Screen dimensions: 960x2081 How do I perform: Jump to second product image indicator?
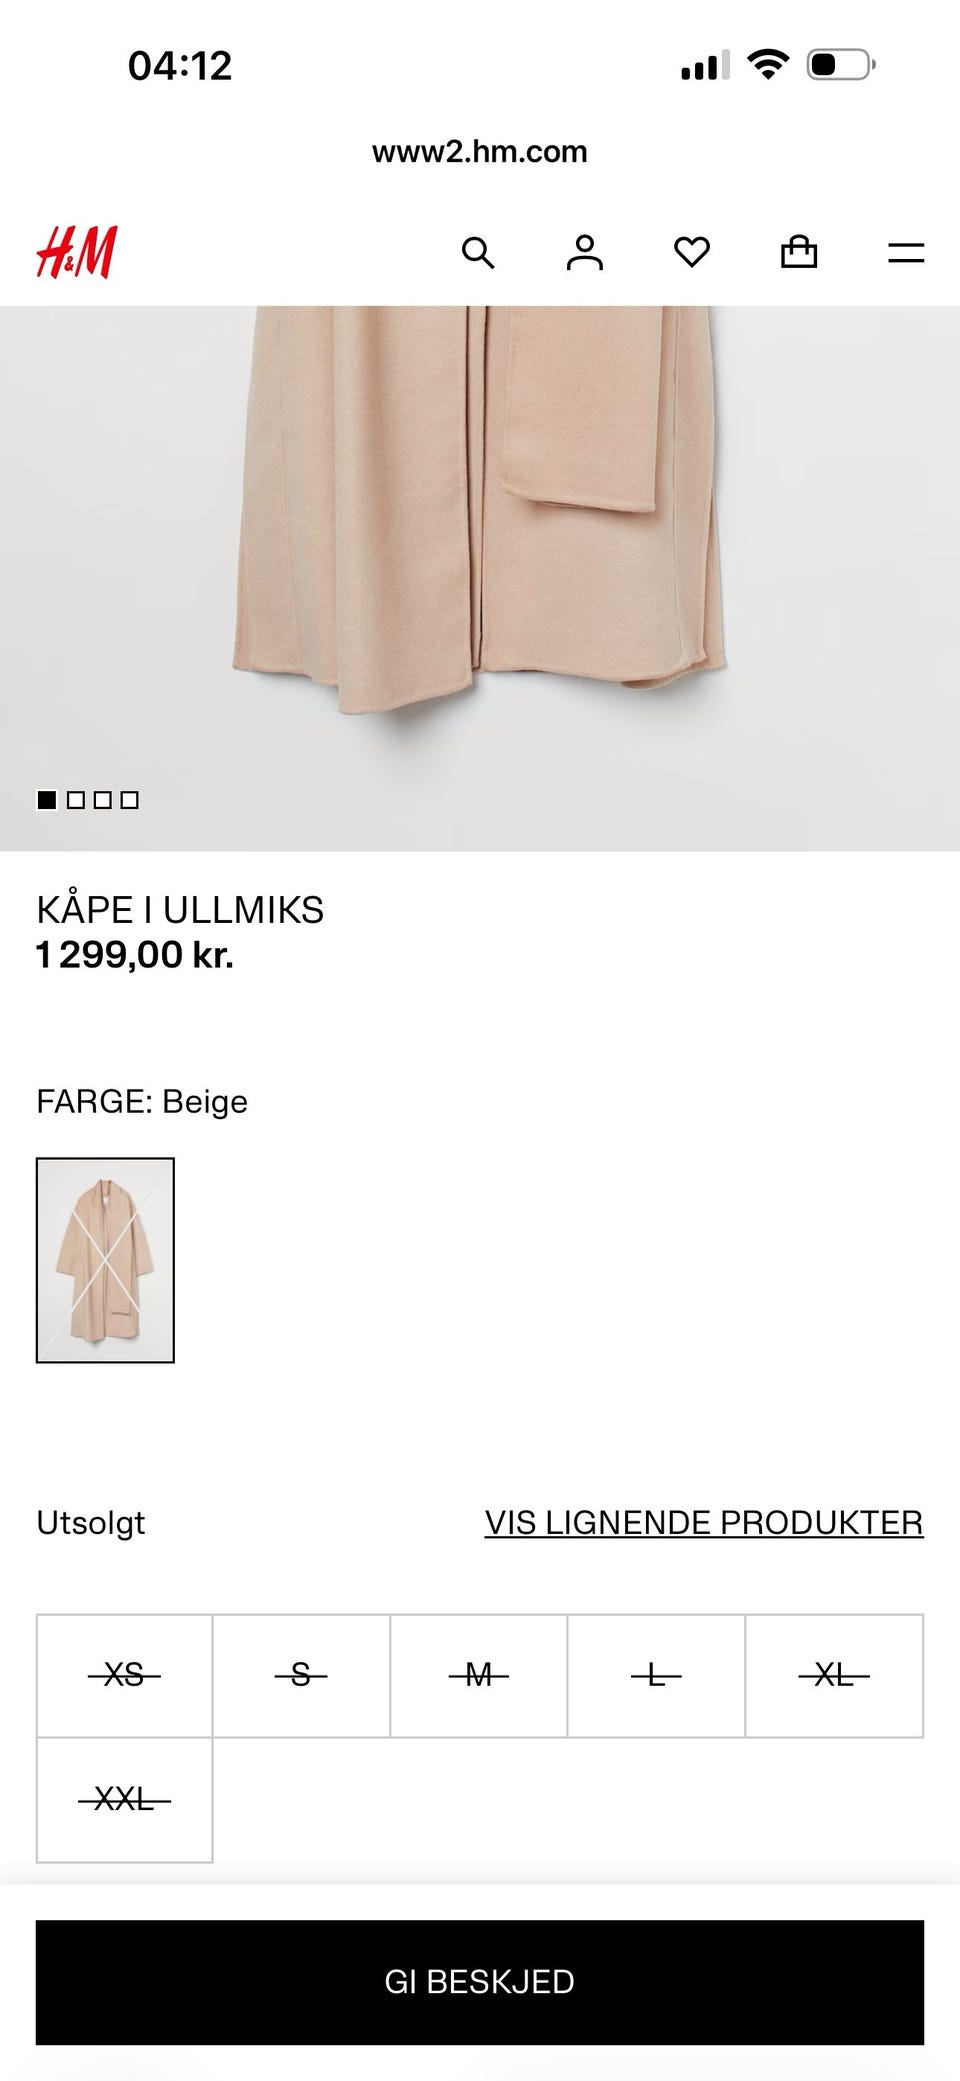tap(75, 800)
